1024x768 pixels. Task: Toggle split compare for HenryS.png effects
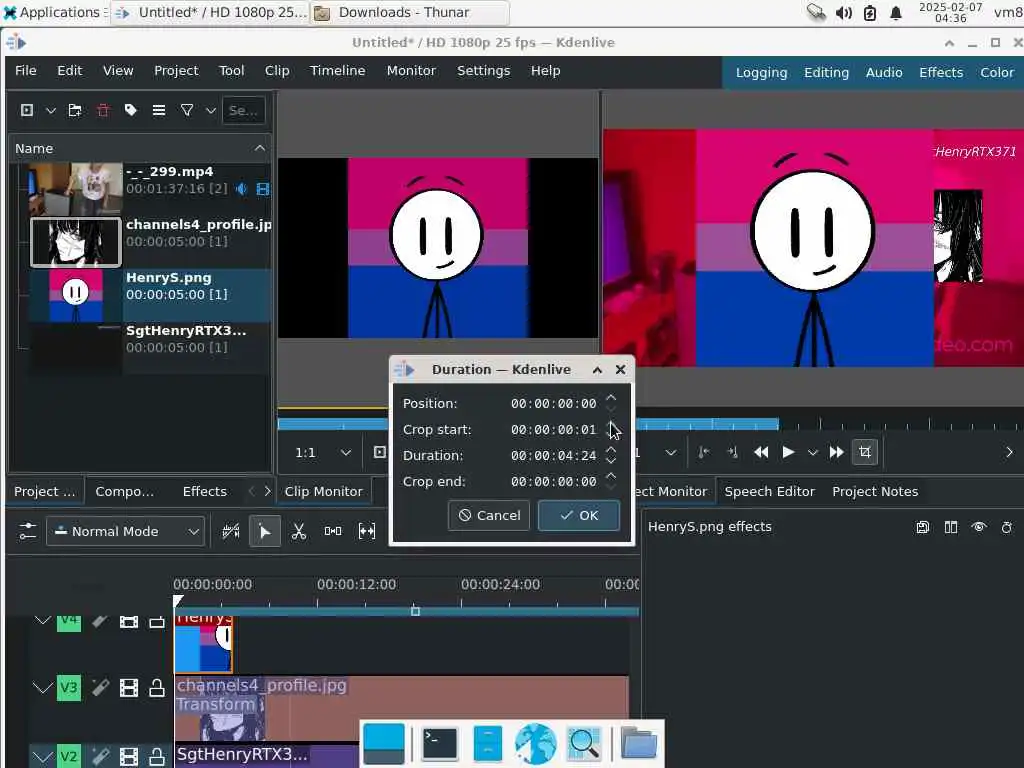tap(950, 527)
